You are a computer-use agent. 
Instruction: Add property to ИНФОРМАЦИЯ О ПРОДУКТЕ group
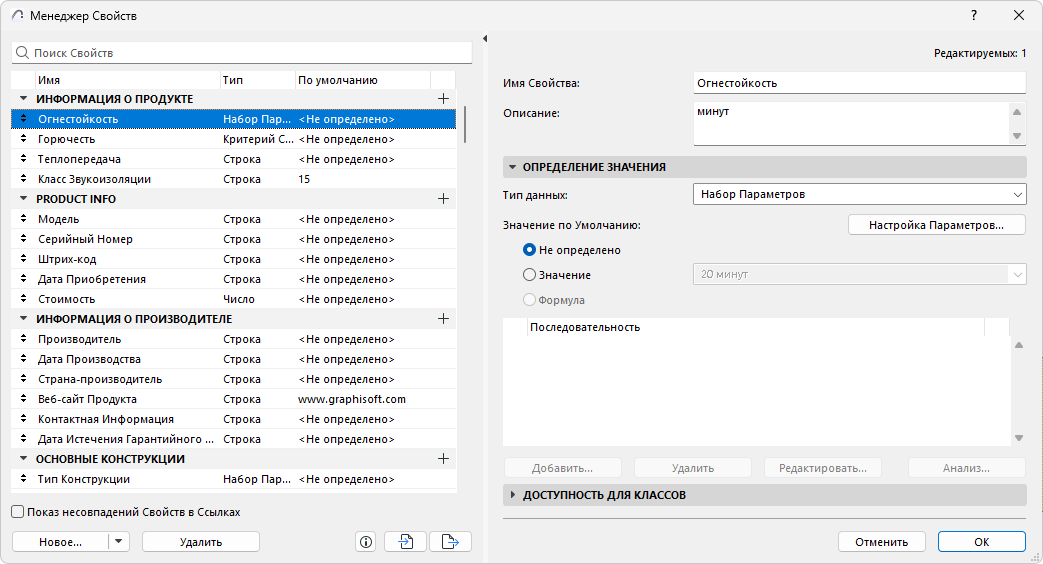click(444, 99)
